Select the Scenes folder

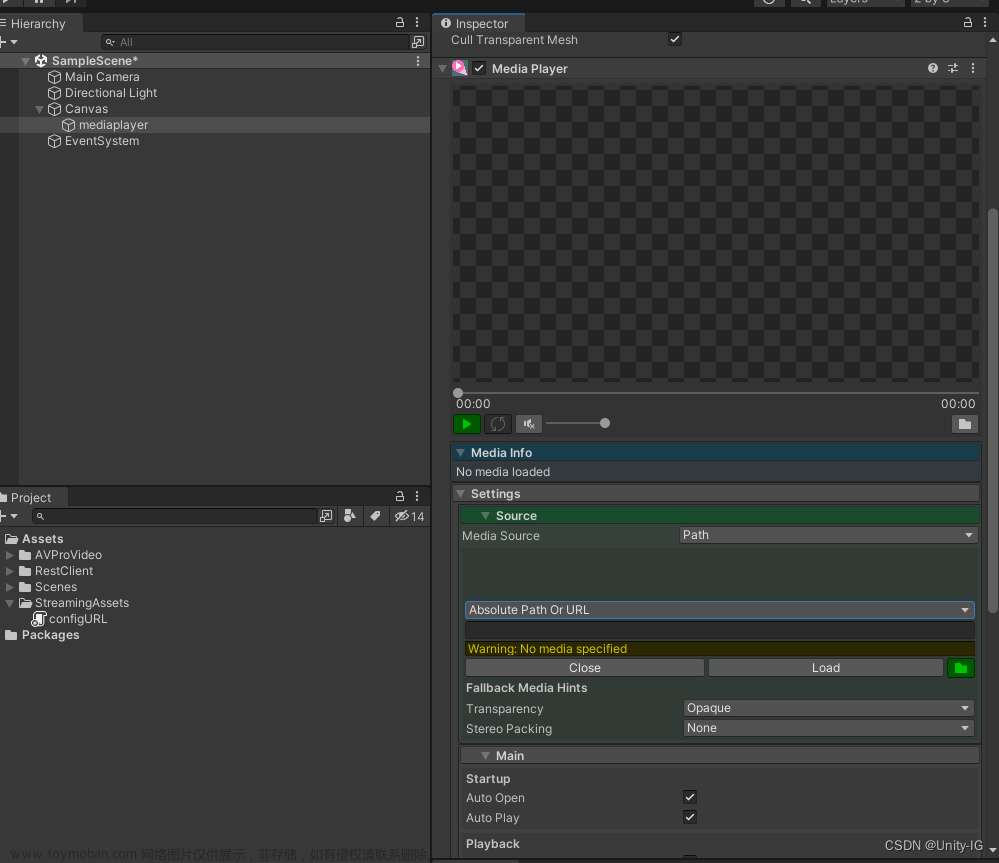[56, 587]
